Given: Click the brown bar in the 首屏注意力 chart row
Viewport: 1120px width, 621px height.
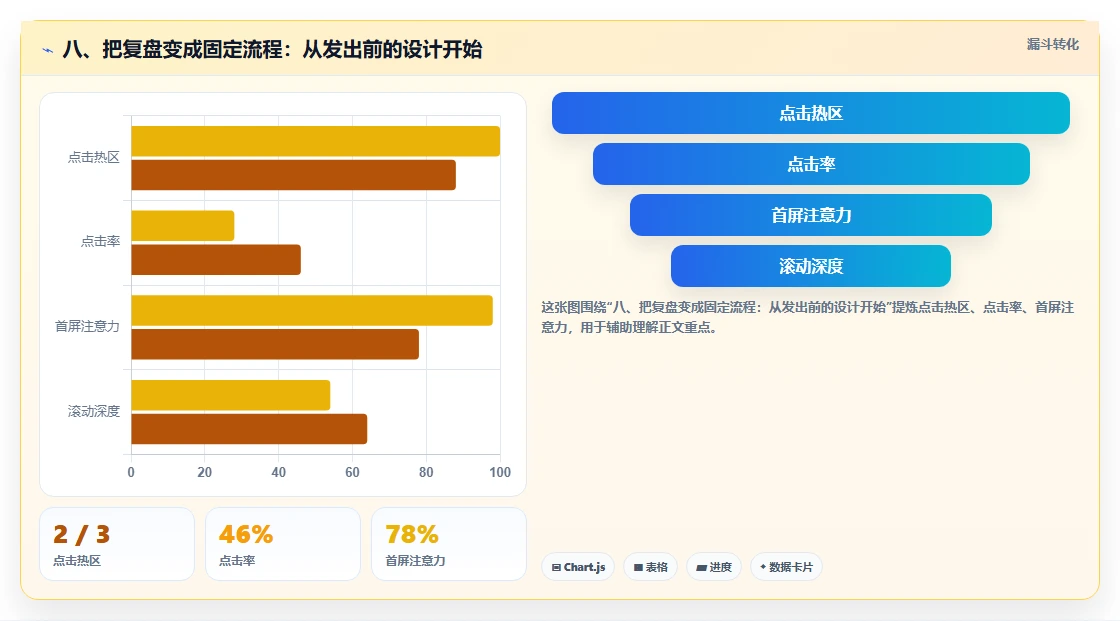Looking at the screenshot, I should 275,344.
